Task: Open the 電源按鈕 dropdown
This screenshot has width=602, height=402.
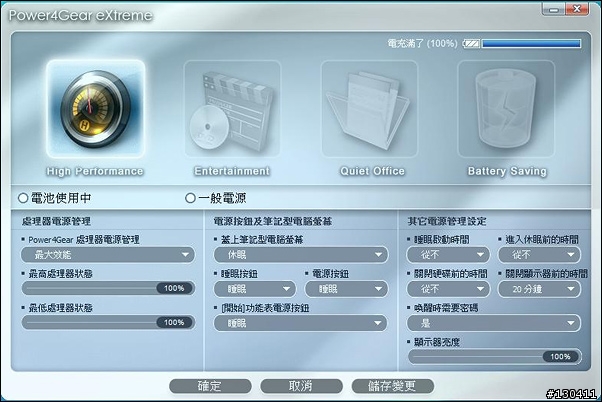Action: pos(346,289)
